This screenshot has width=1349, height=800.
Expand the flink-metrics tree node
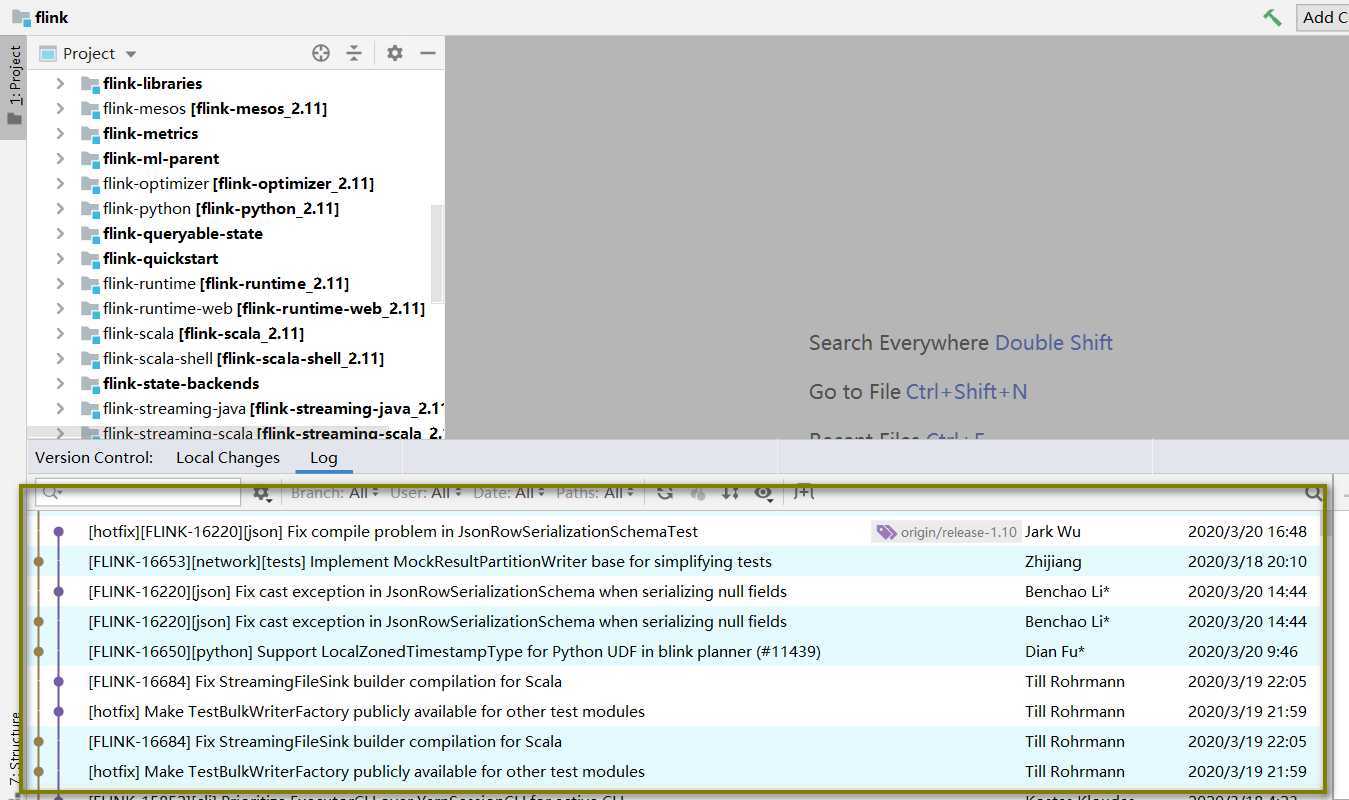[x=60, y=134]
